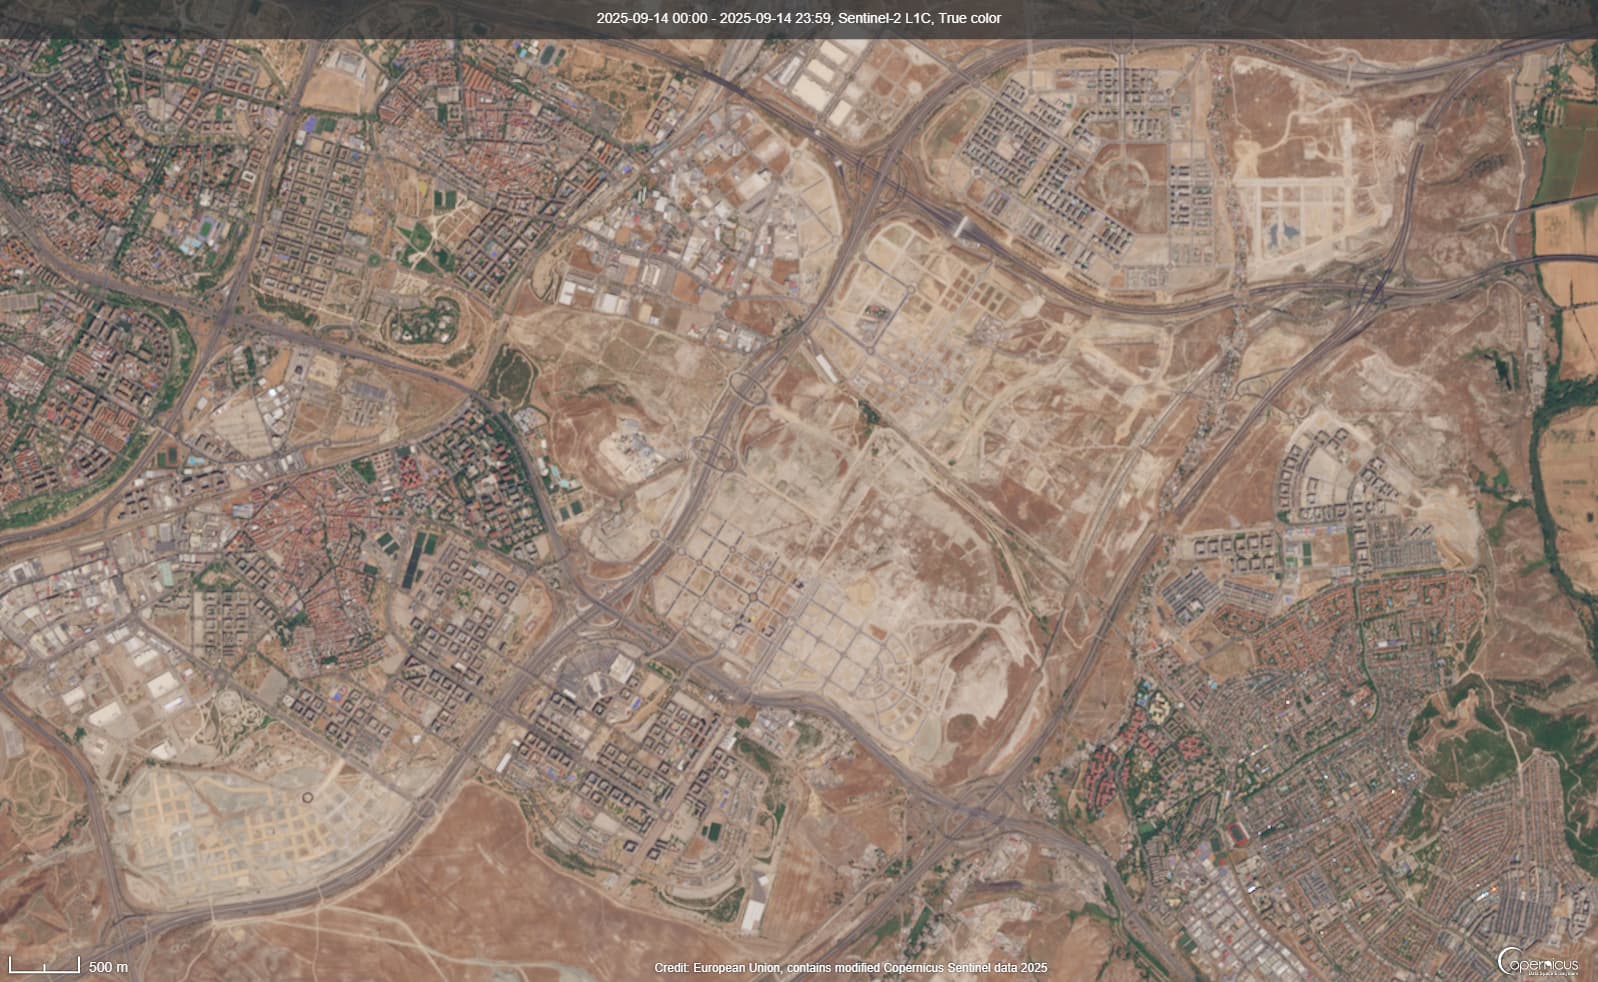Click the large white building at the bottom center
This screenshot has width=1598, height=982.
coord(757,902)
